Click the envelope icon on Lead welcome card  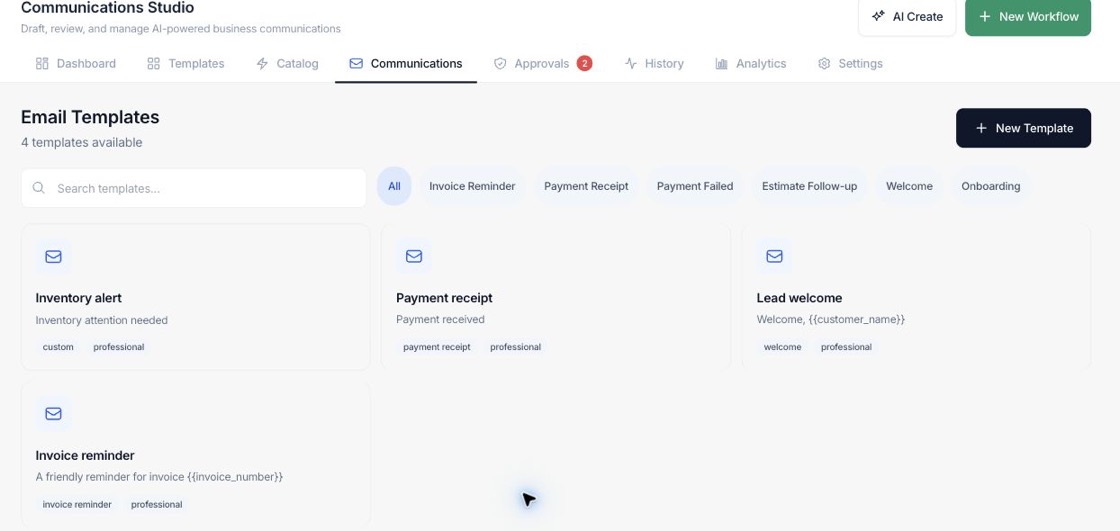tap(774, 256)
